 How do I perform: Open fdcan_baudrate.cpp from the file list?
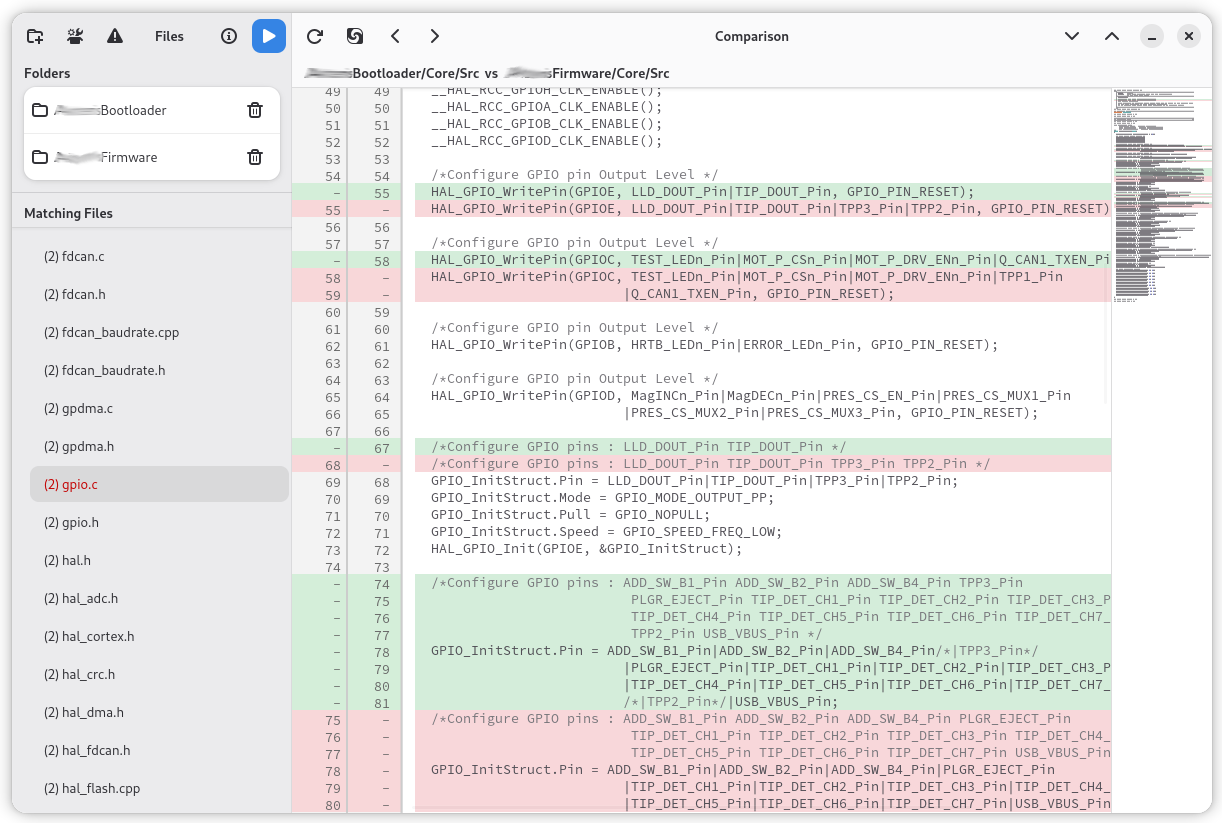(x=111, y=332)
